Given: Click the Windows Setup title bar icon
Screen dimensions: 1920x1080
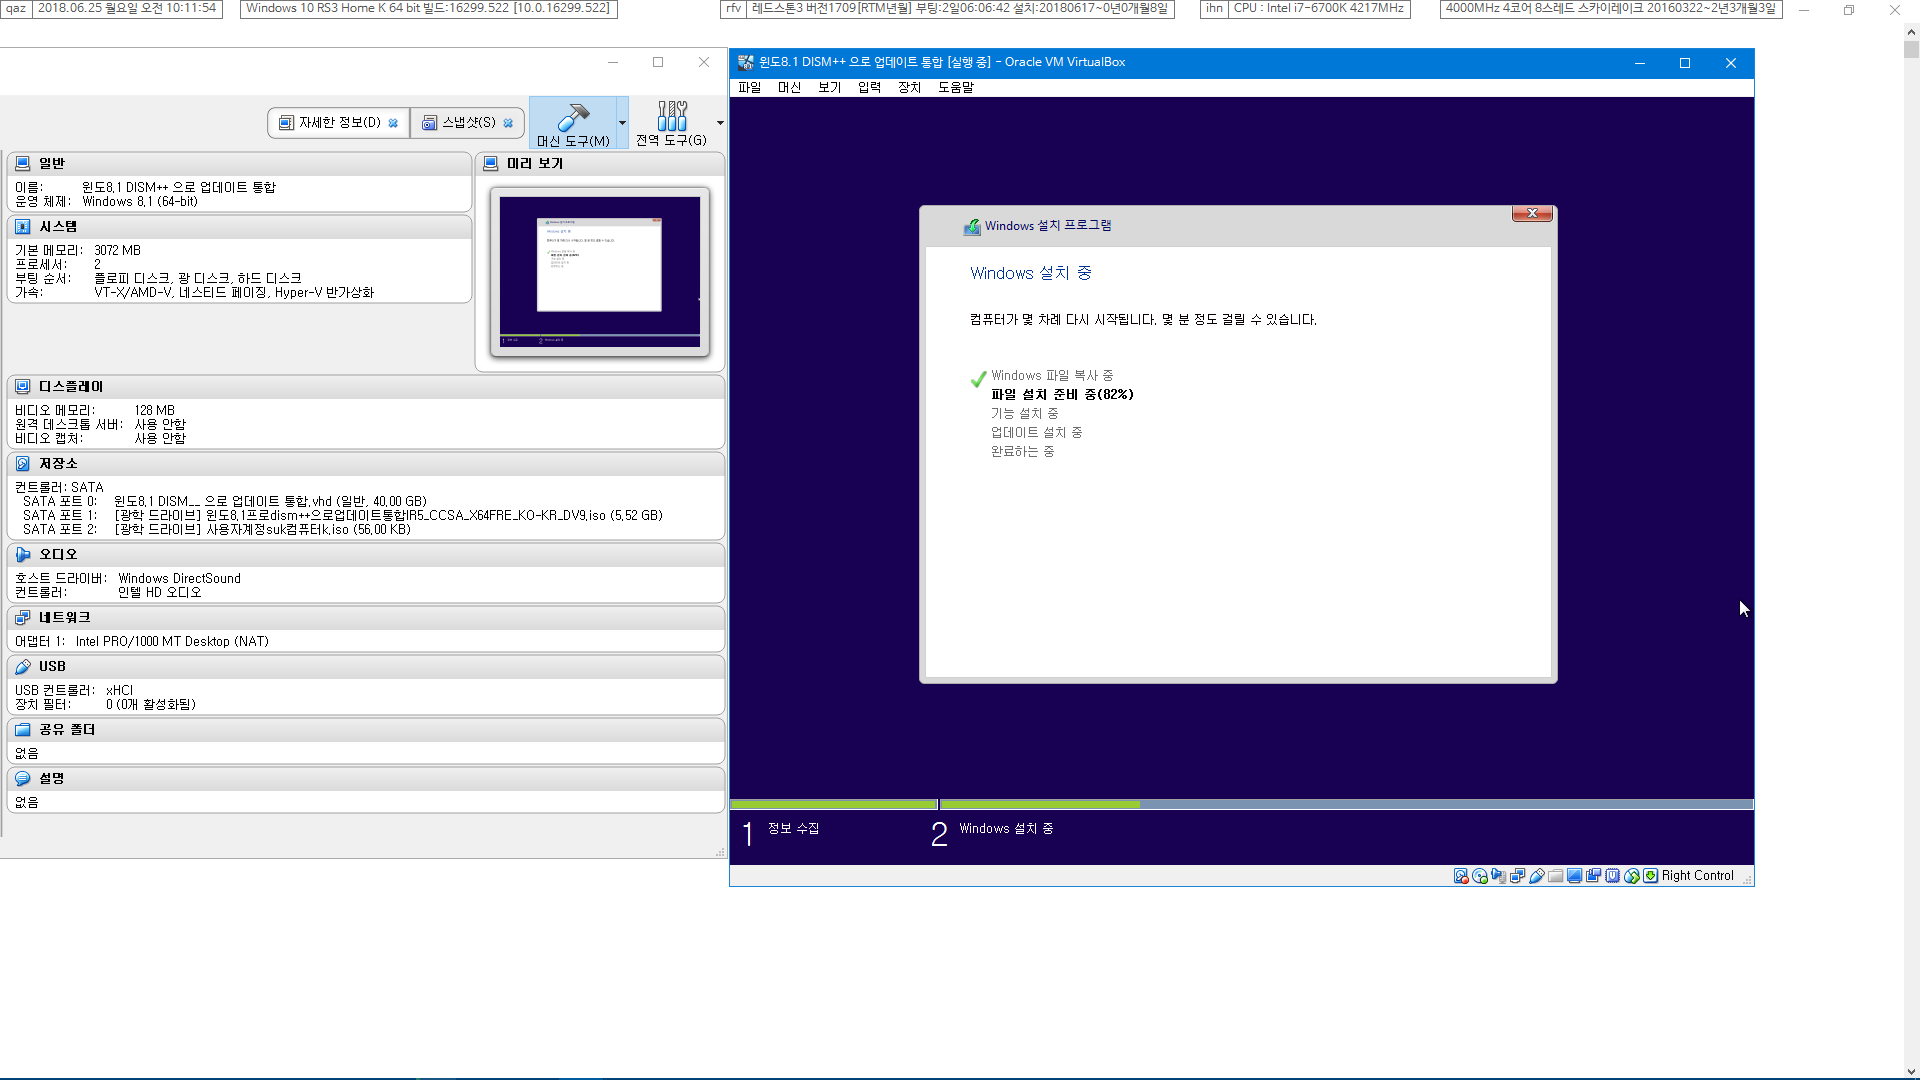Looking at the screenshot, I should pyautogui.click(x=972, y=227).
